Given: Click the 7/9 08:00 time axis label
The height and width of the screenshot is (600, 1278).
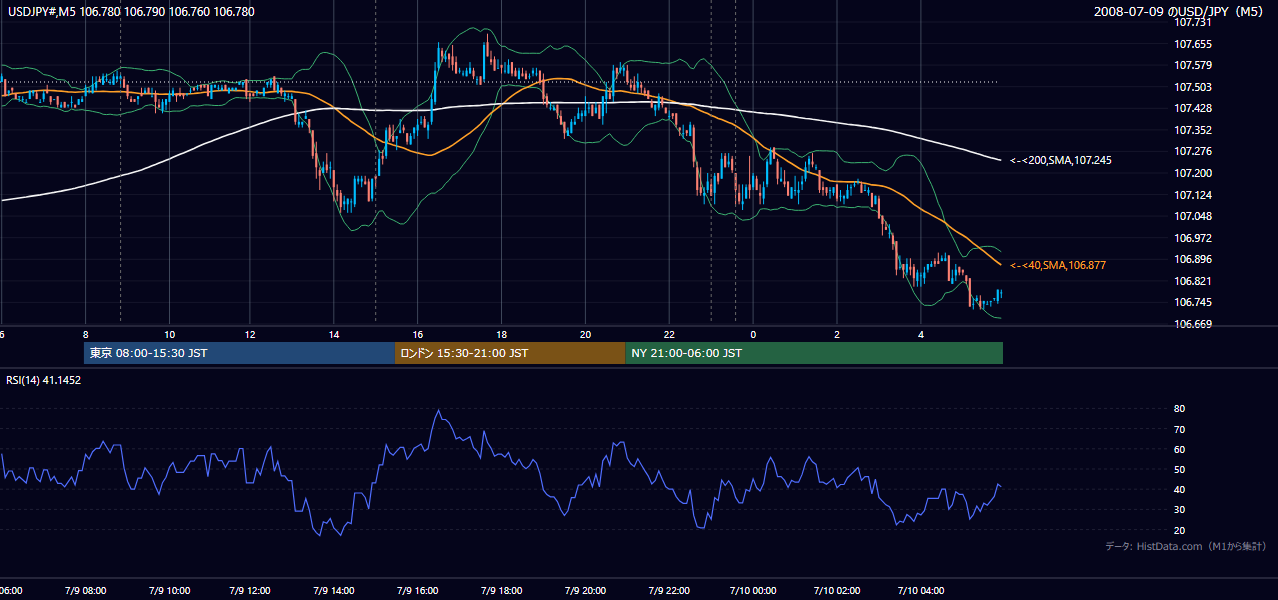Looking at the screenshot, I should 84,591.
